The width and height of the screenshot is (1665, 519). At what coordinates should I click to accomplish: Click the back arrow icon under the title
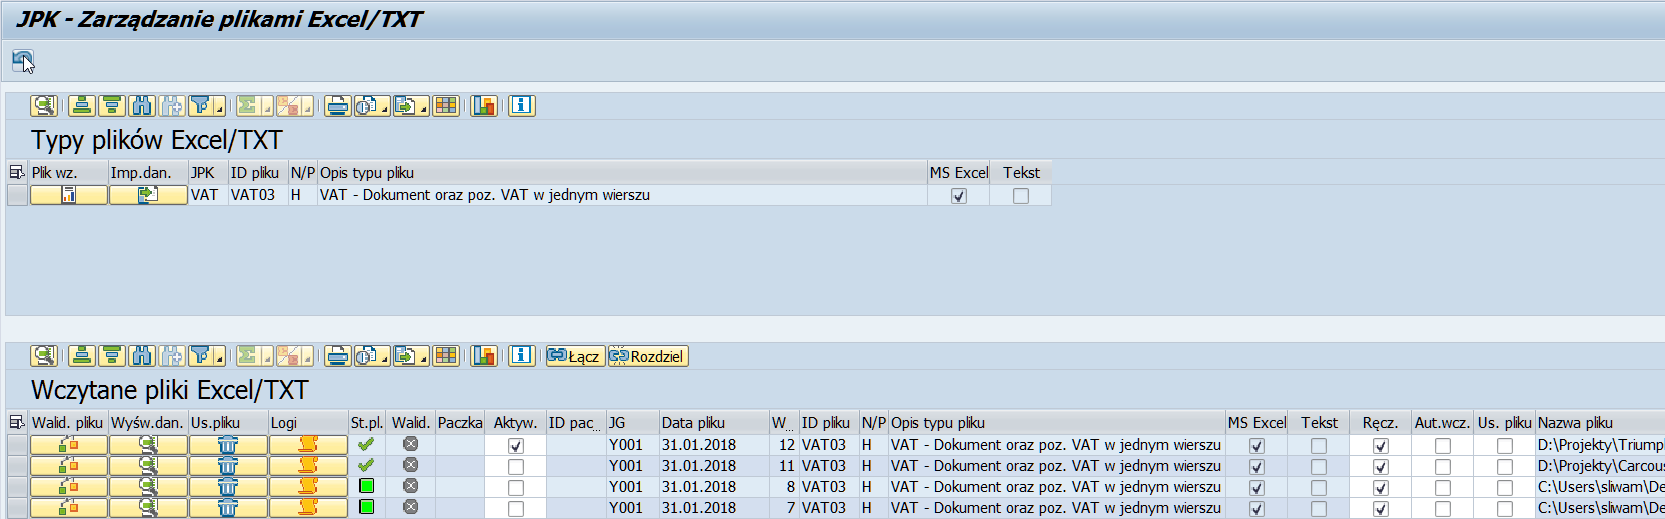coord(22,61)
